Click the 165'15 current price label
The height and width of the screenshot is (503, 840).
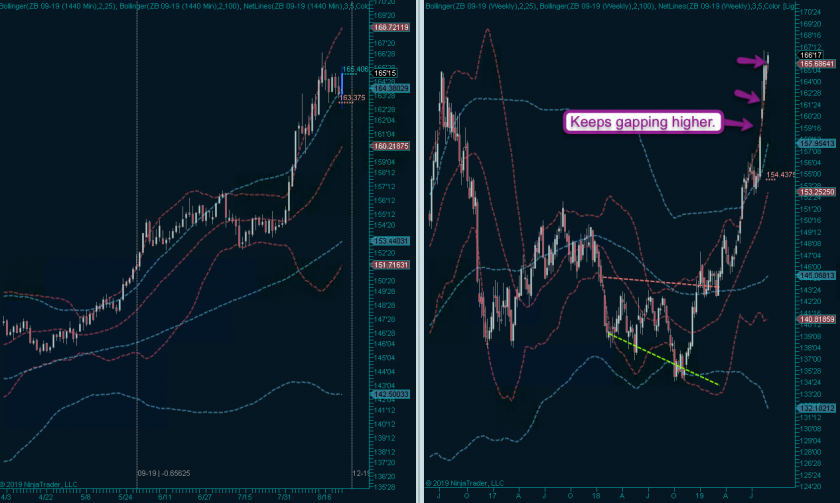[385, 73]
